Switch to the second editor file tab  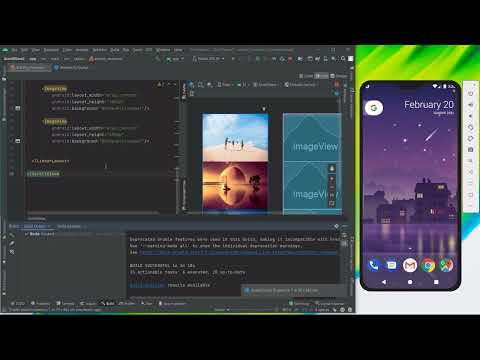point(71,68)
